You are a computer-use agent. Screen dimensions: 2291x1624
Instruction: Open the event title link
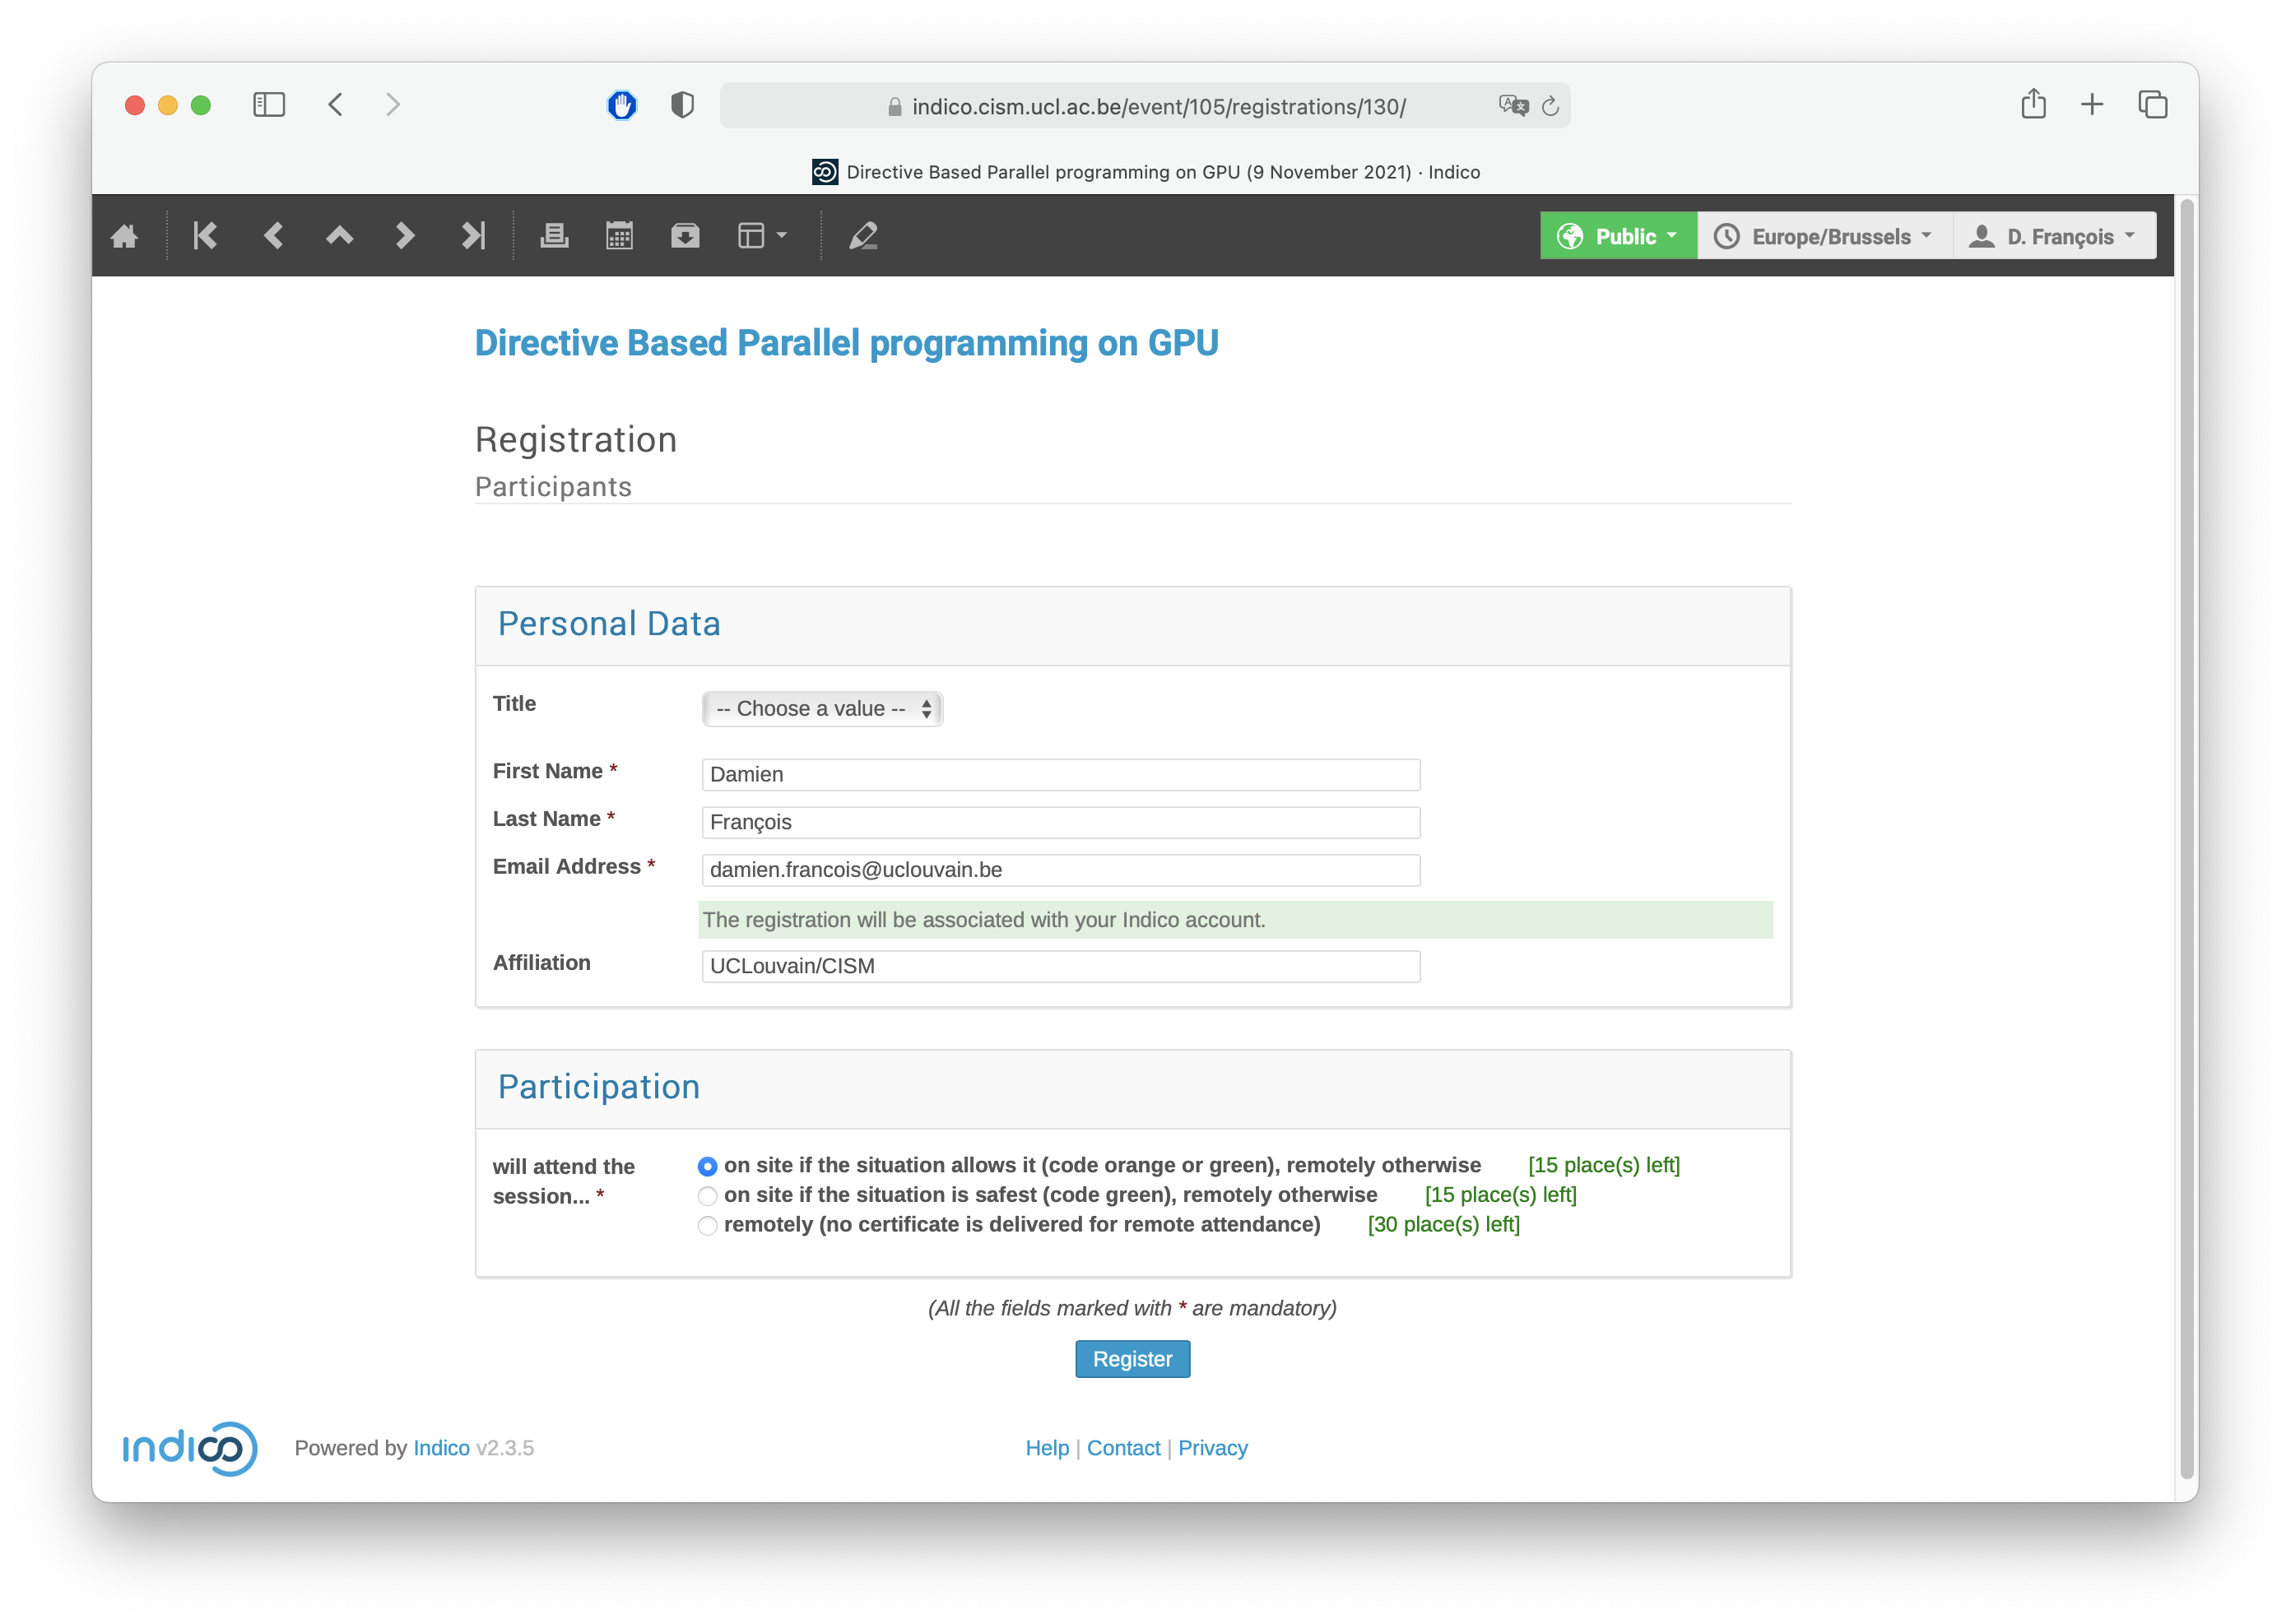[846, 343]
